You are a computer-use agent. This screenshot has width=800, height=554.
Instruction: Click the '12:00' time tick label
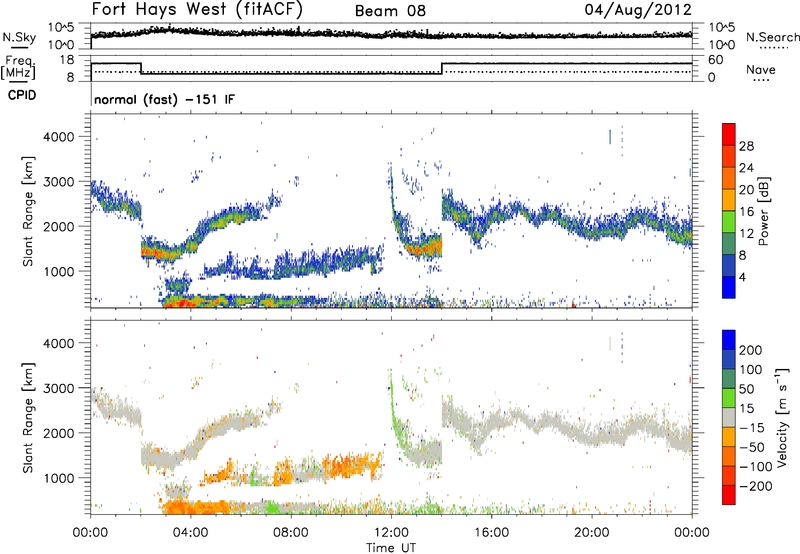click(x=391, y=533)
